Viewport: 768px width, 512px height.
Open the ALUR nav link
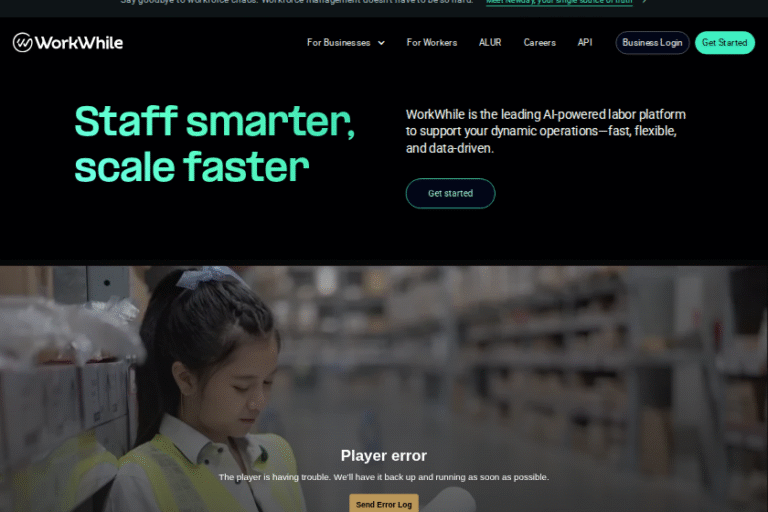pyautogui.click(x=490, y=43)
